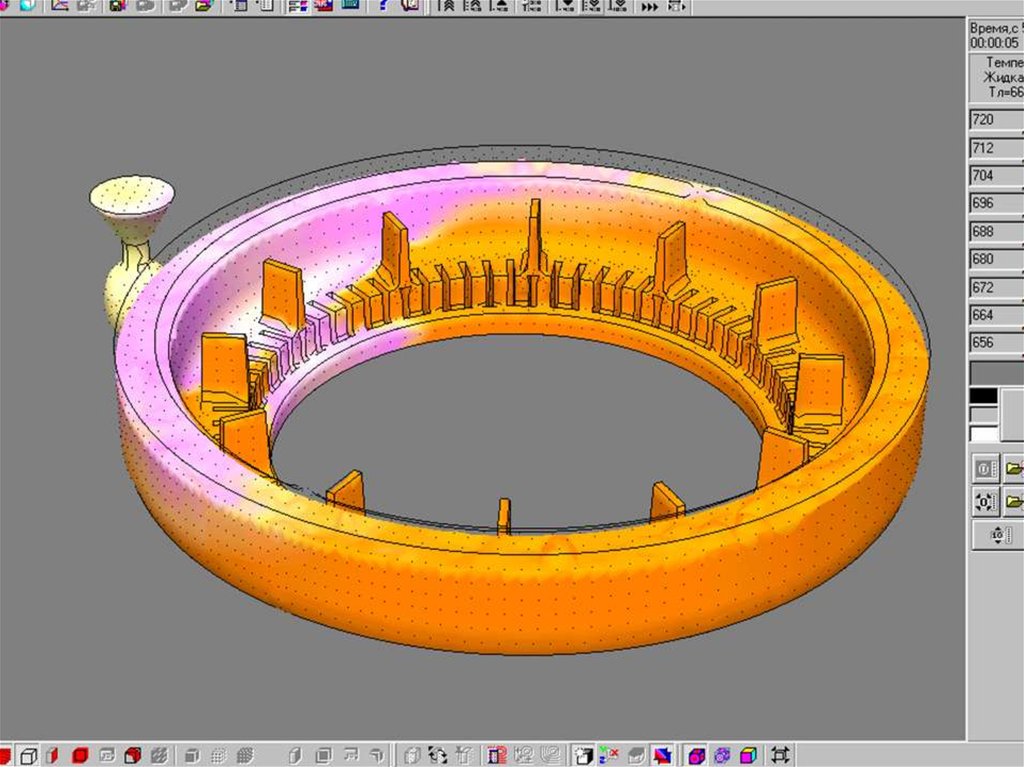Click the 656 temperature scale field
This screenshot has width=1024, height=767.
pyautogui.click(x=995, y=344)
